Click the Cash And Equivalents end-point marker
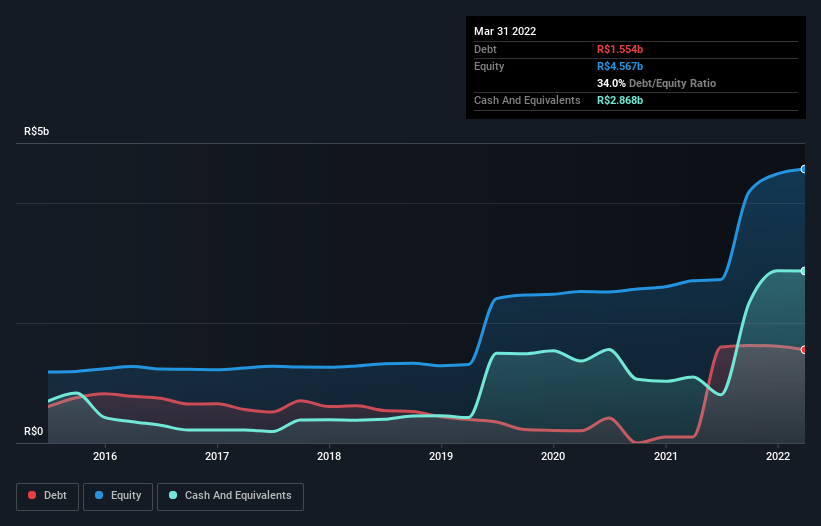Screen dimensions: 821x526 pyautogui.click(x=804, y=271)
